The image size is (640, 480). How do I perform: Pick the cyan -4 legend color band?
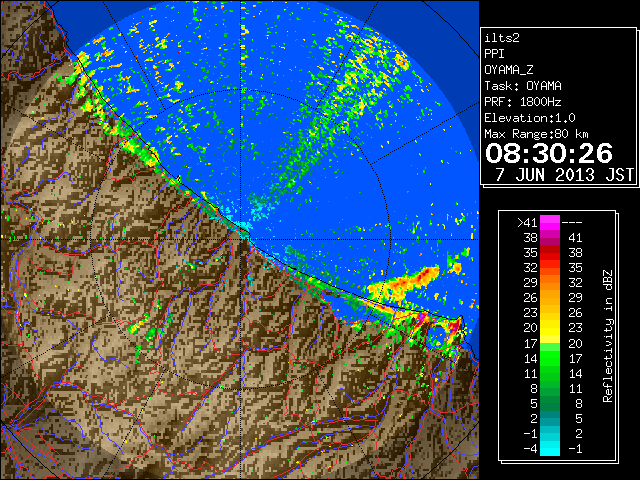coord(550,449)
